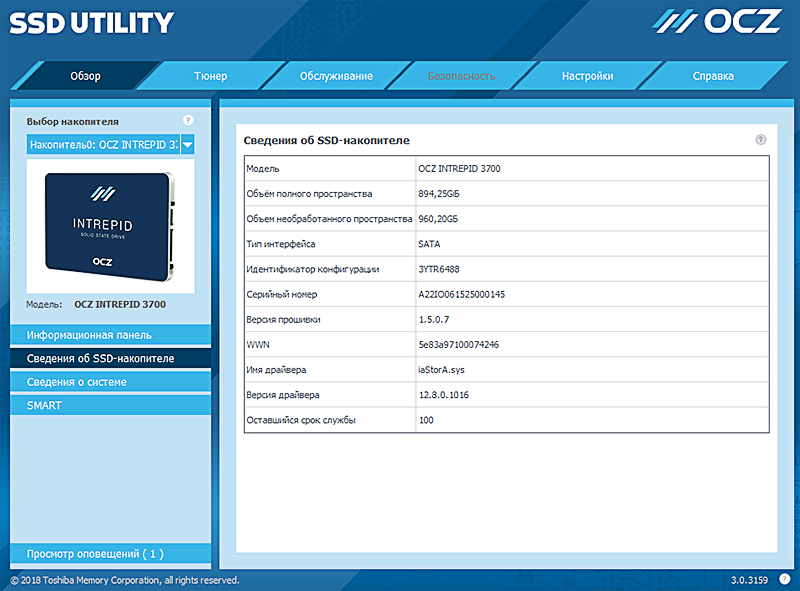
Task: Open the Настройки tab
Action: (x=587, y=76)
